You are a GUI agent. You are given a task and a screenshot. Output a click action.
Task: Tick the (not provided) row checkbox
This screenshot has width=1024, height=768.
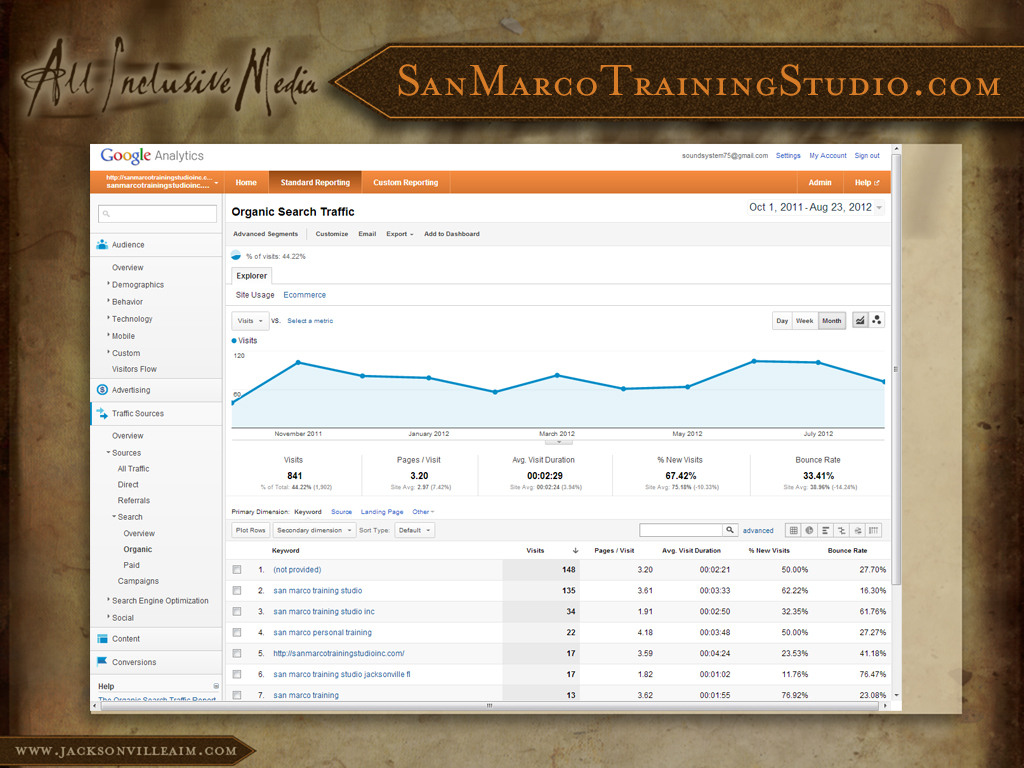click(237, 569)
